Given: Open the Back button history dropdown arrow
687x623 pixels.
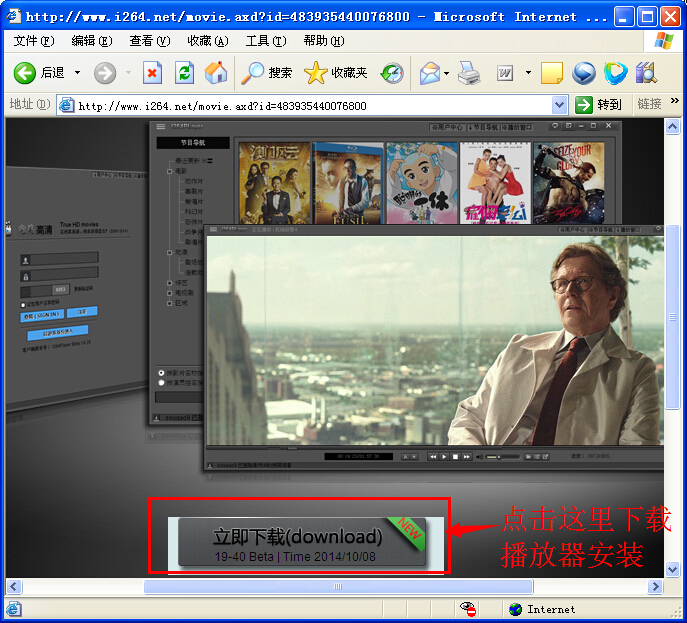Looking at the screenshot, I should point(78,72).
